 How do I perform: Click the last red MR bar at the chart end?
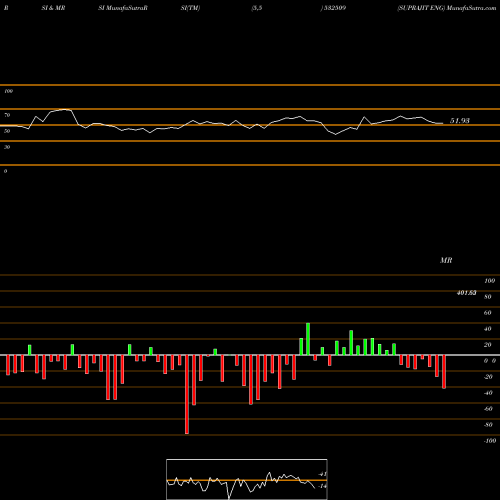pyautogui.click(x=444, y=372)
